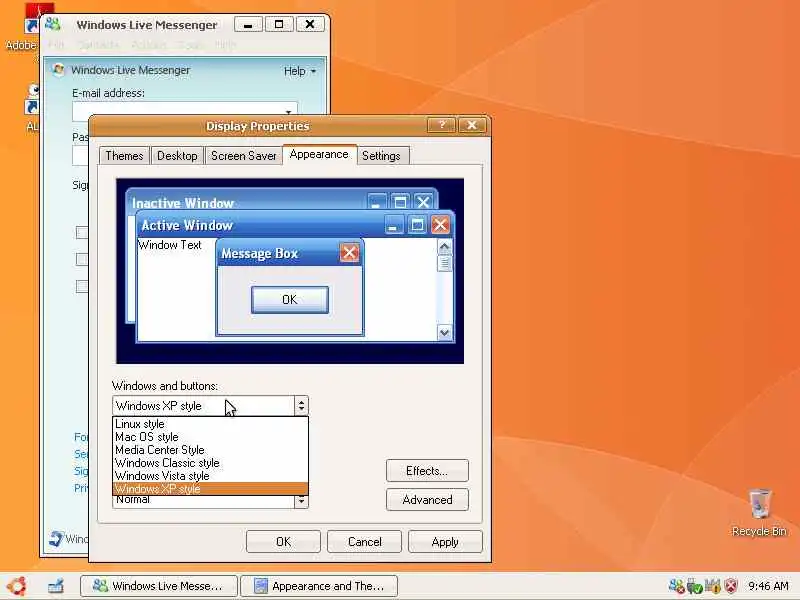Open the Contacts menu in Messenger
800x600 pixels.
(x=98, y=44)
